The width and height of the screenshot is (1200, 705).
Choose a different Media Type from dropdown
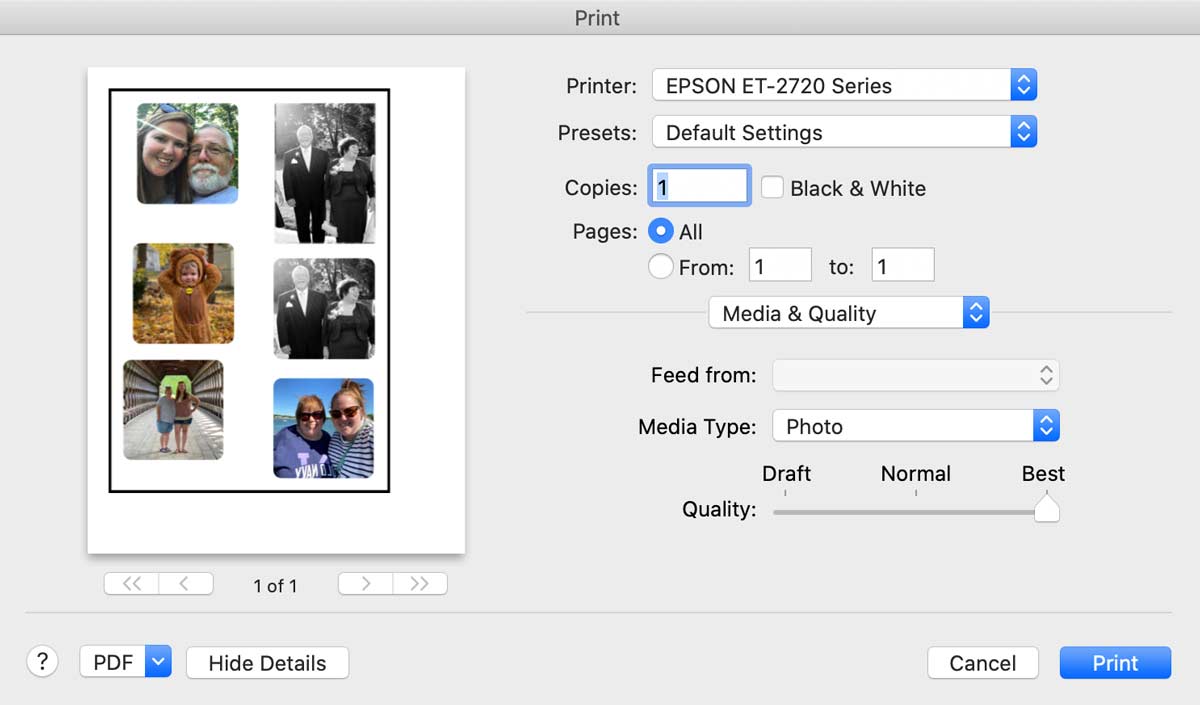[915, 427]
